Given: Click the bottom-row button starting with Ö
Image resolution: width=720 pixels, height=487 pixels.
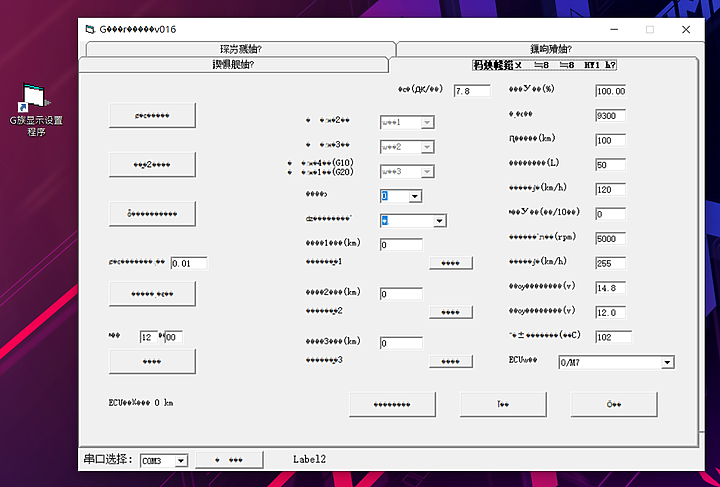Looking at the screenshot, I should pos(614,404).
